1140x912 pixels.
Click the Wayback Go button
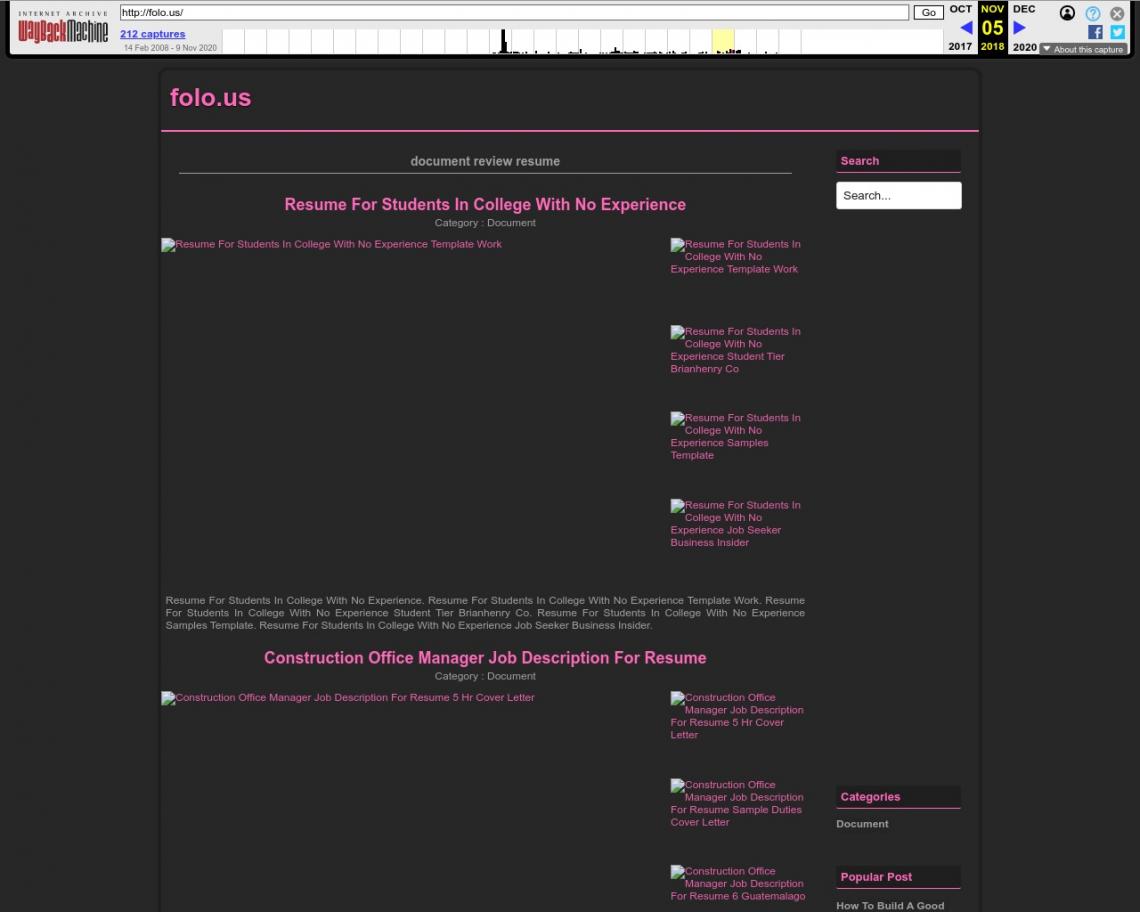(x=928, y=12)
